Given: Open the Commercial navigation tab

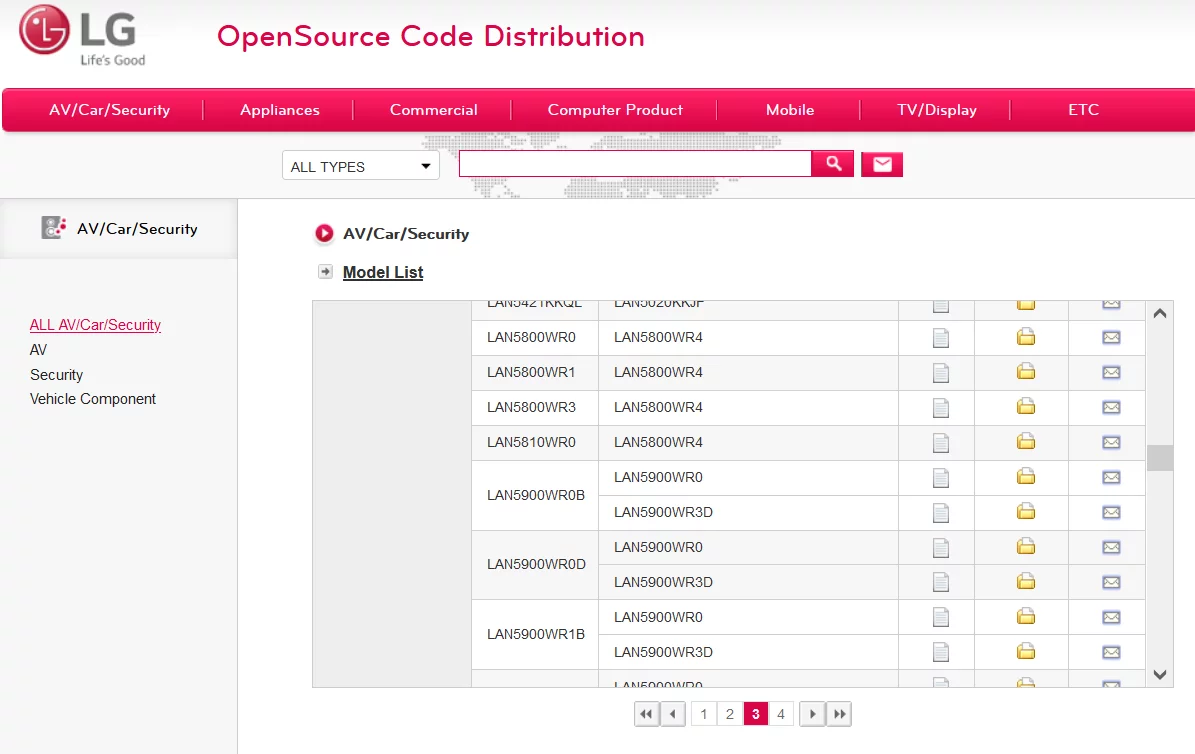Looking at the screenshot, I should [x=434, y=110].
